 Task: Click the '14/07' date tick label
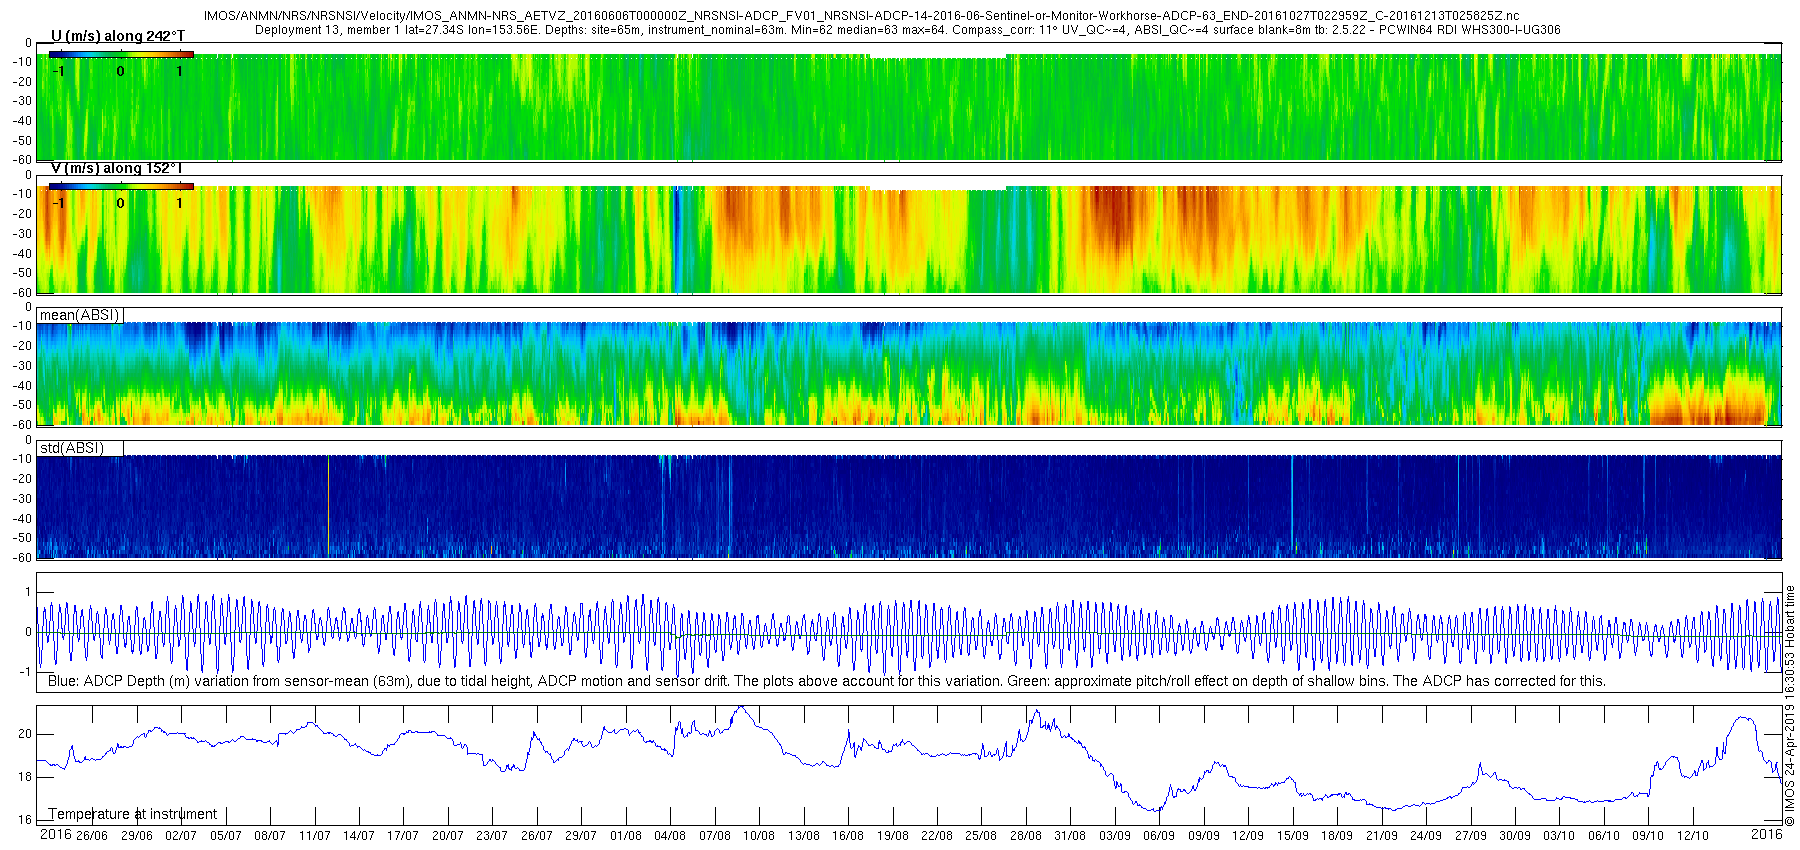click(359, 836)
